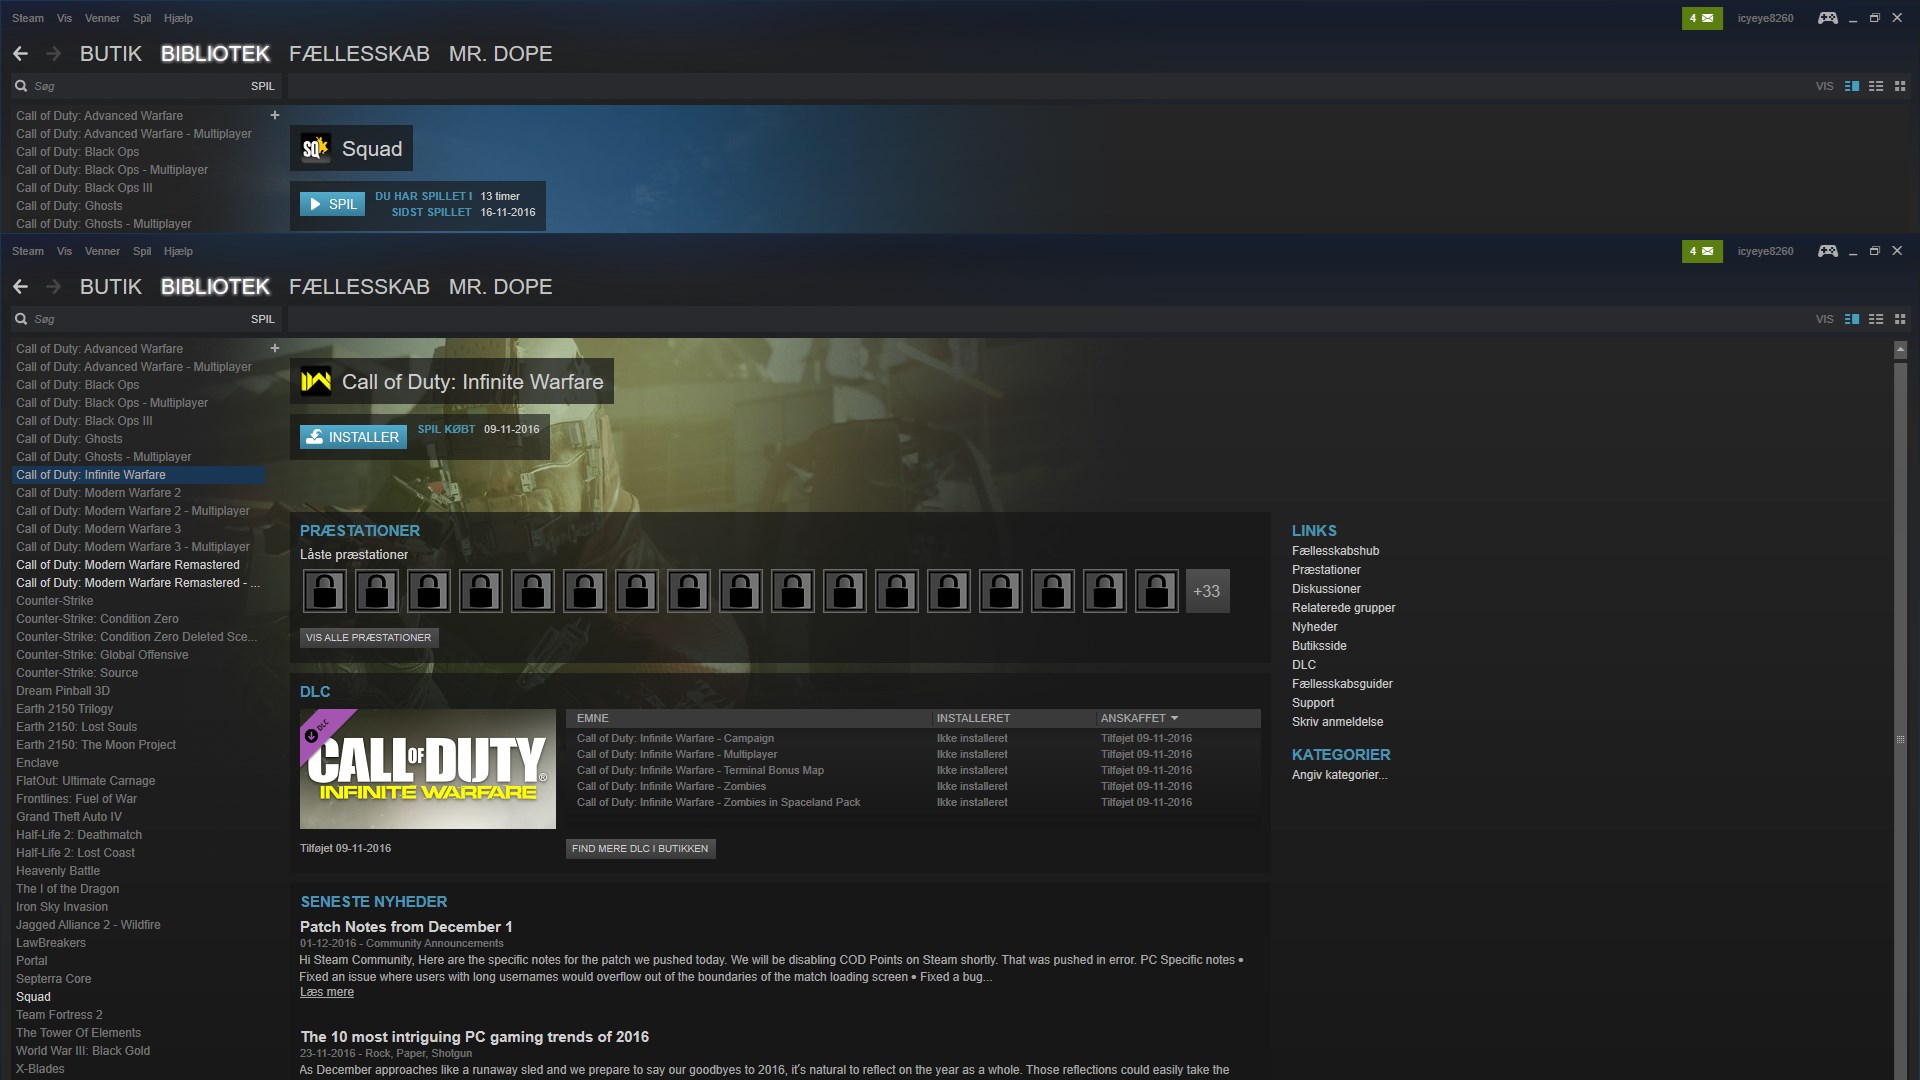Open inbox notifications in lower window
This screenshot has height=1080, width=1920.
[x=1701, y=251]
